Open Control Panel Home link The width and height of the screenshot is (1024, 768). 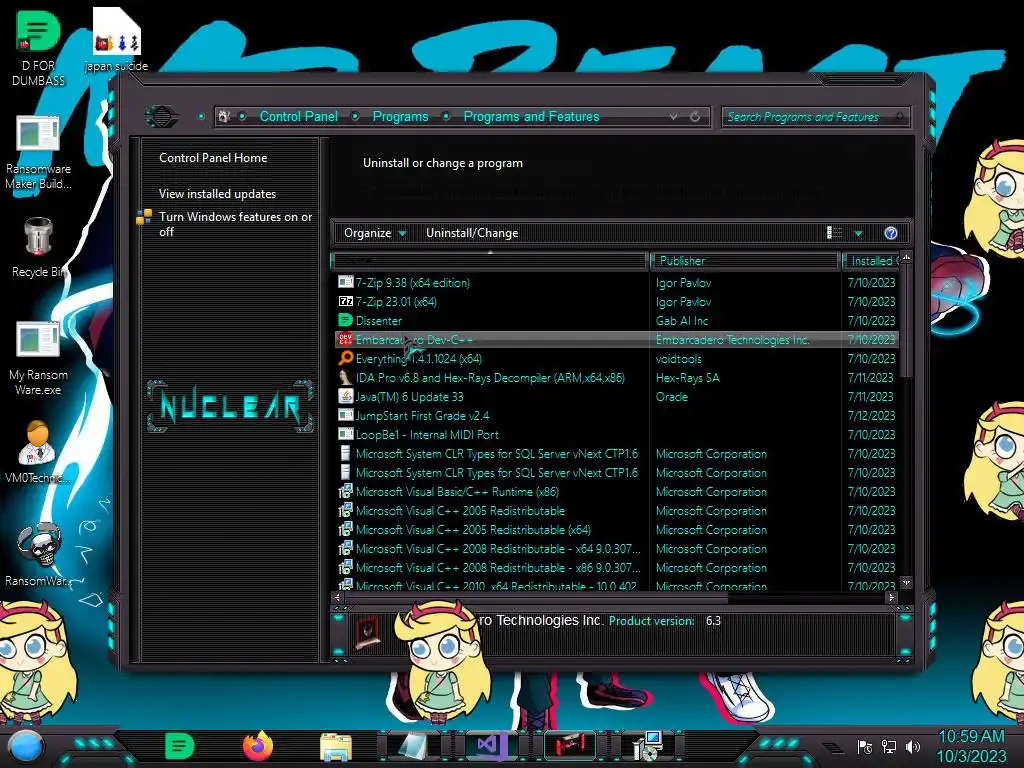[x=213, y=157]
